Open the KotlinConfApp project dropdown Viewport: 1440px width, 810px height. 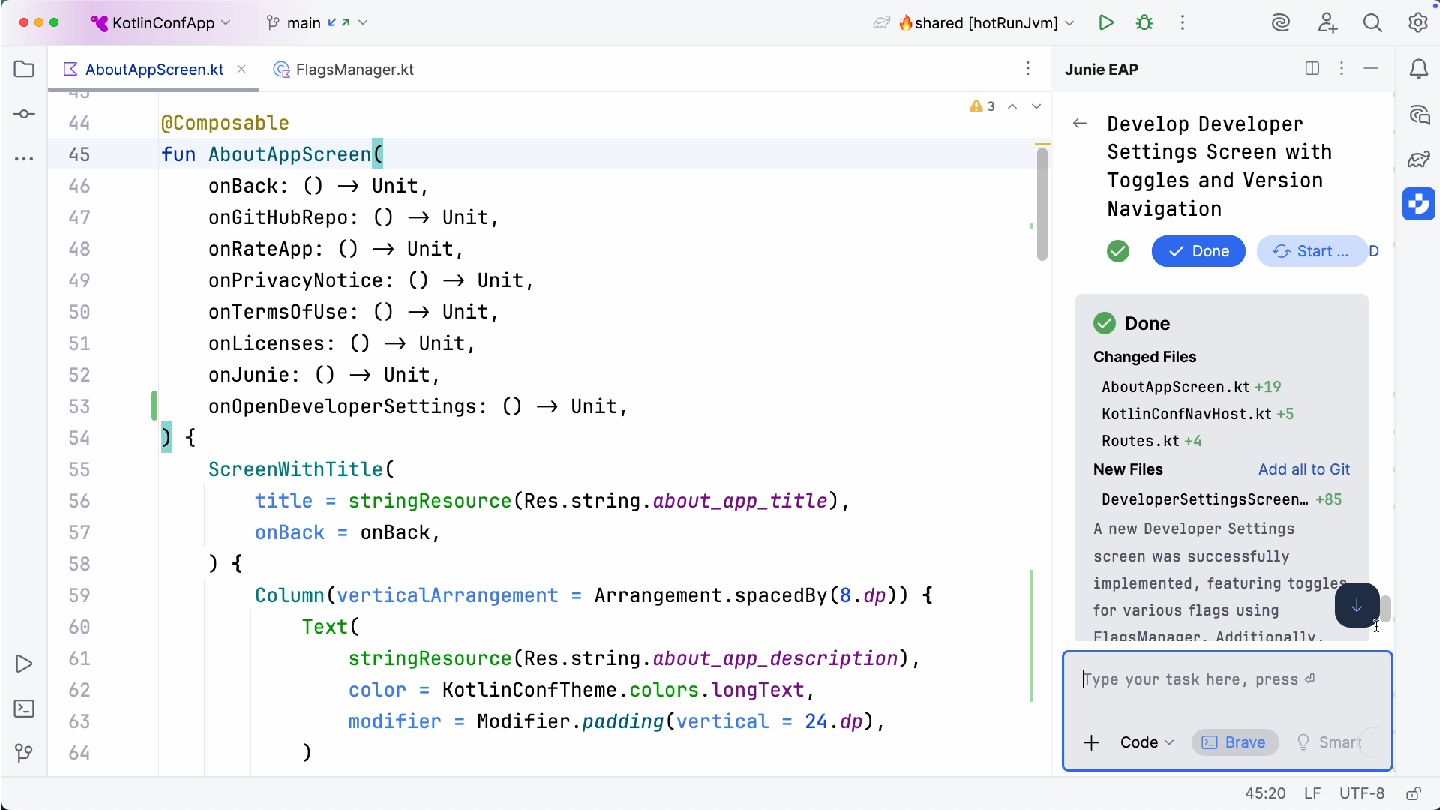(160, 22)
